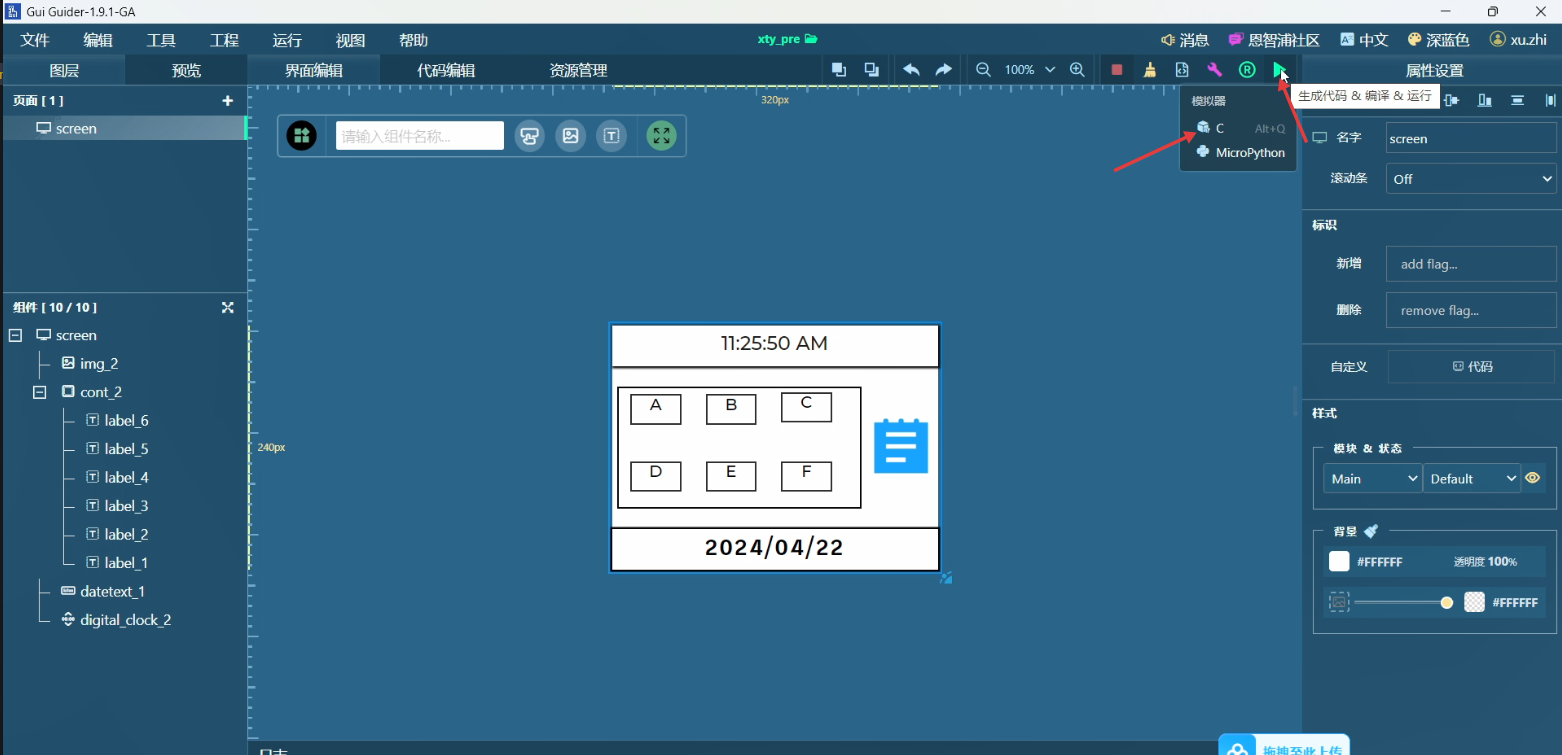Click the white background color swatch
The width and height of the screenshot is (1562, 755).
1339,562
